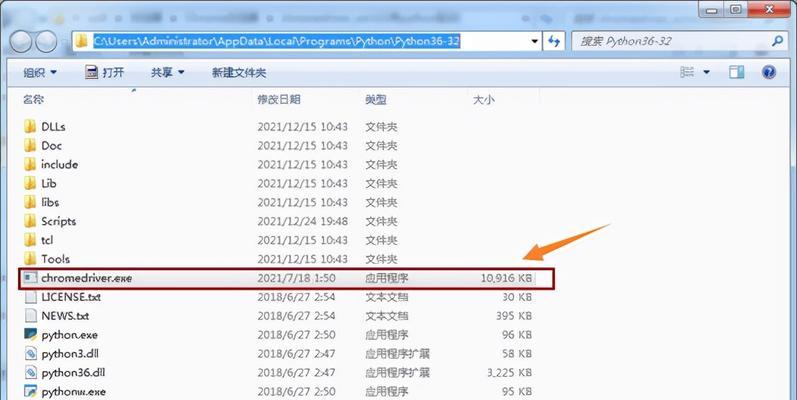
Task: Select the Scripts folder icon
Action: click(x=30, y=221)
